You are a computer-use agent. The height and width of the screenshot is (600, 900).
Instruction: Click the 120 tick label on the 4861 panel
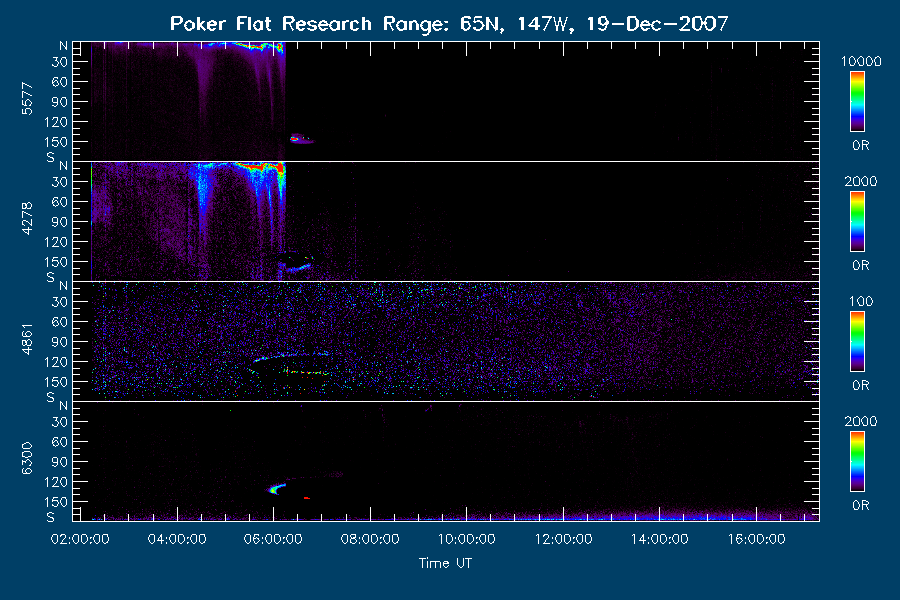56,362
